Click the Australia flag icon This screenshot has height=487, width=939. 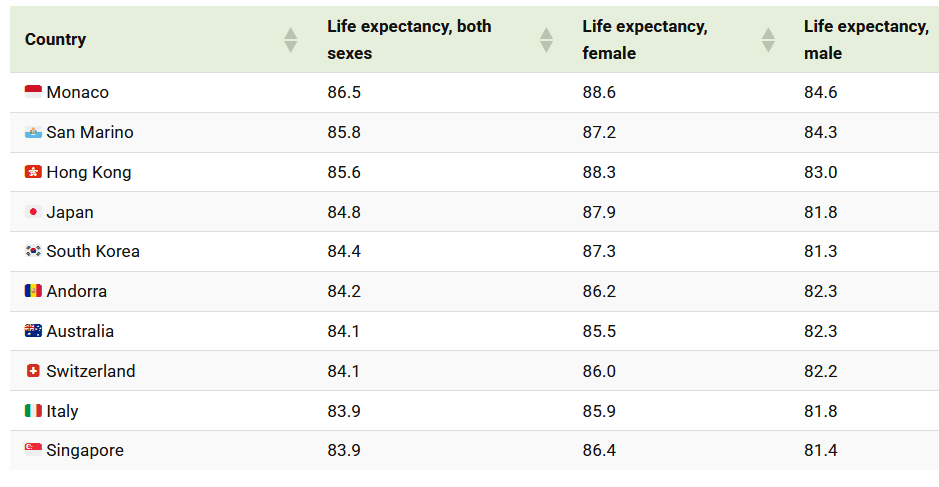[x=33, y=331]
